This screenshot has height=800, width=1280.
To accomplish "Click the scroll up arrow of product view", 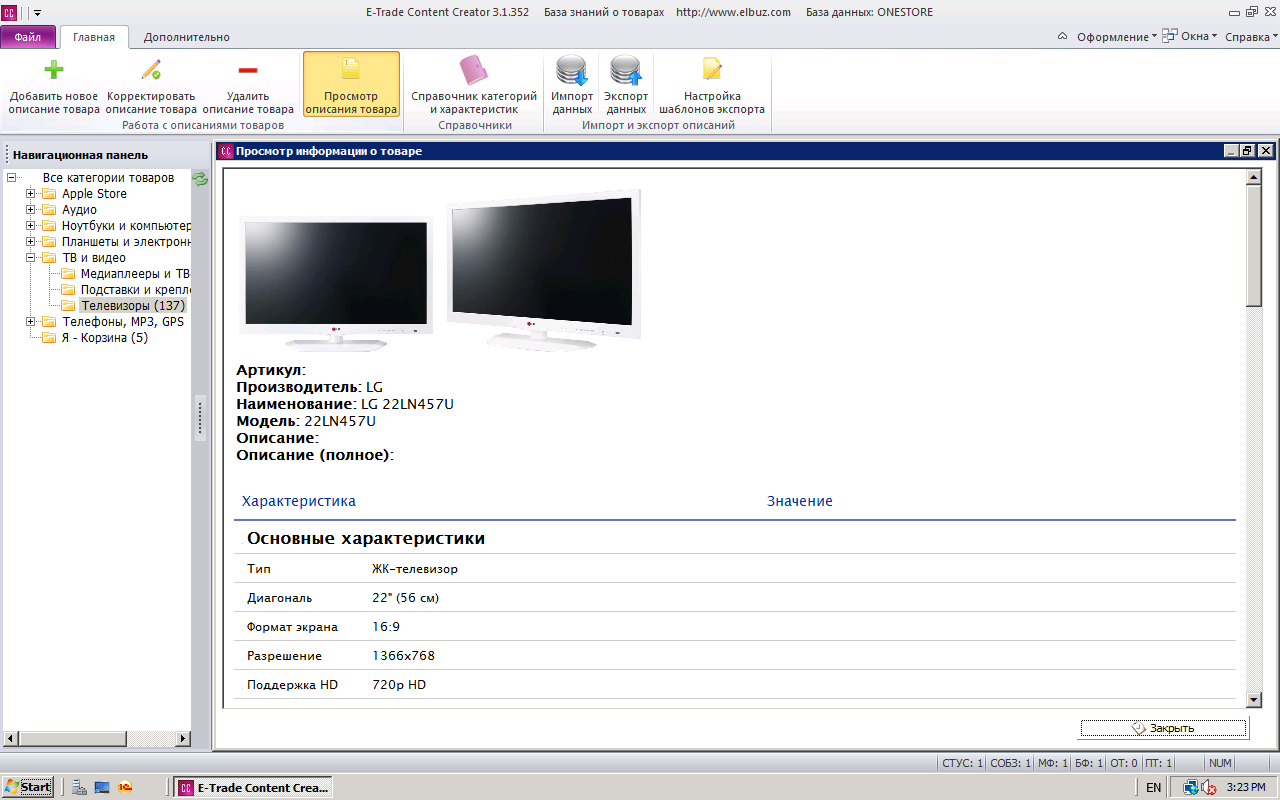I will [x=1254, y=177].
